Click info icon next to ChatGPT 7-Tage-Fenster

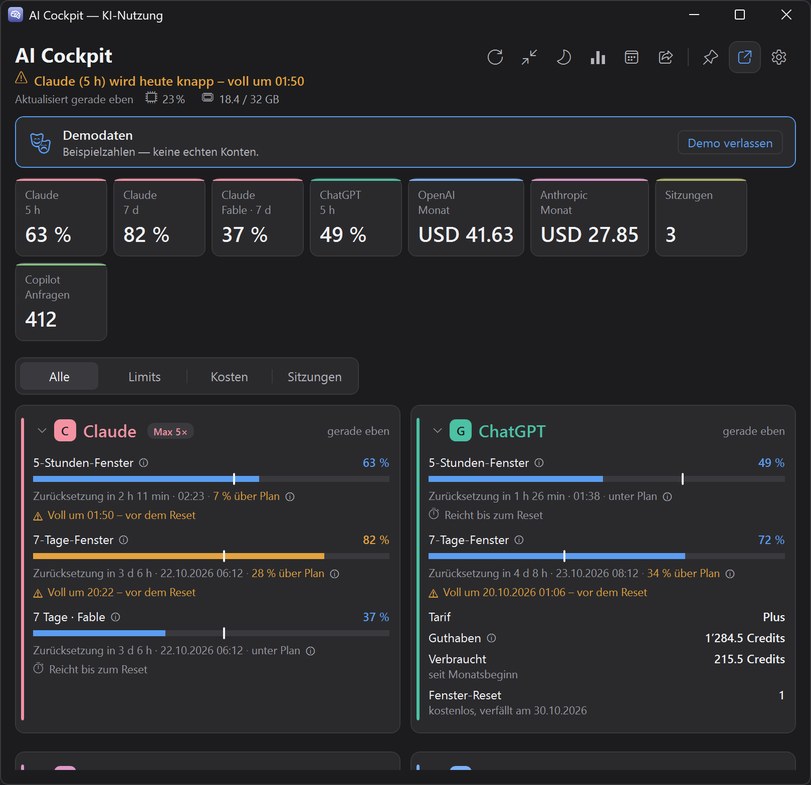pyautogui.click(x=519, y=540)
